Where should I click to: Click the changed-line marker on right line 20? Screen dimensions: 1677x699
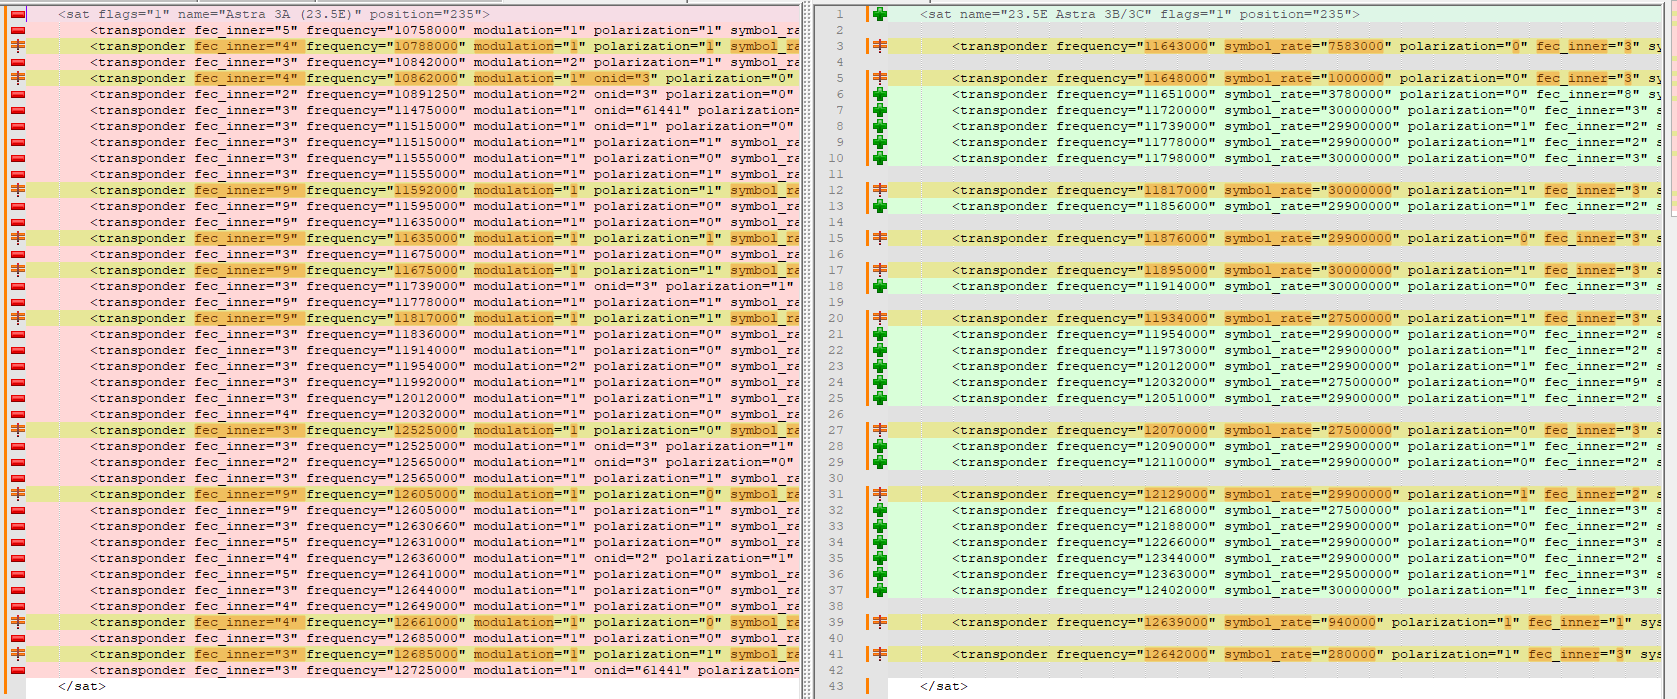[x=880, y=318]
